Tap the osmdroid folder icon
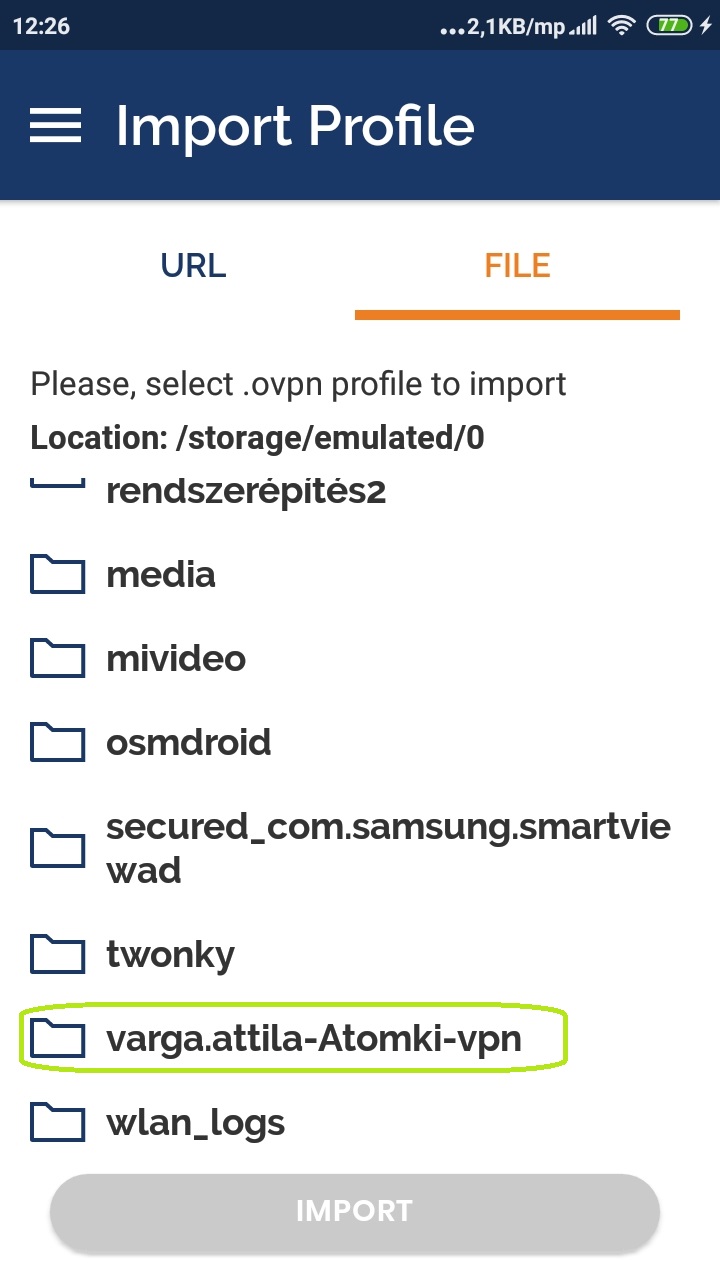The height and width of the screenshot is (1280, 720). click(x=57, y=743)
